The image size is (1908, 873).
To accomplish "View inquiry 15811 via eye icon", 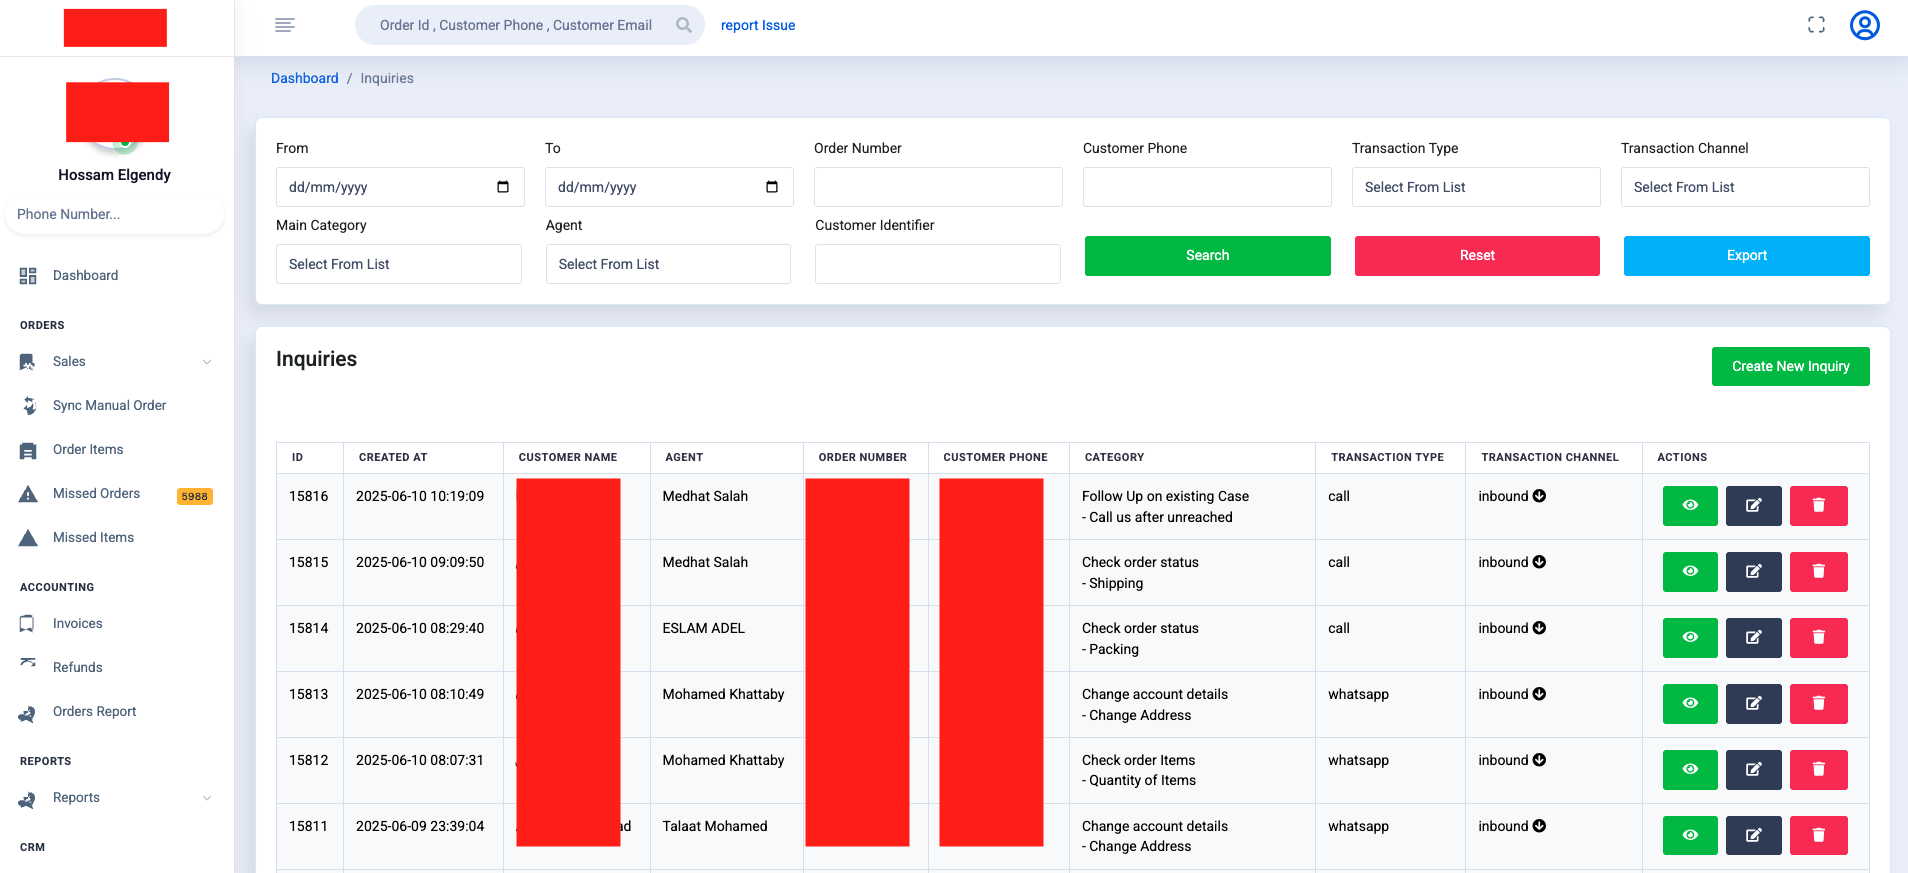I will (1689, 836).
